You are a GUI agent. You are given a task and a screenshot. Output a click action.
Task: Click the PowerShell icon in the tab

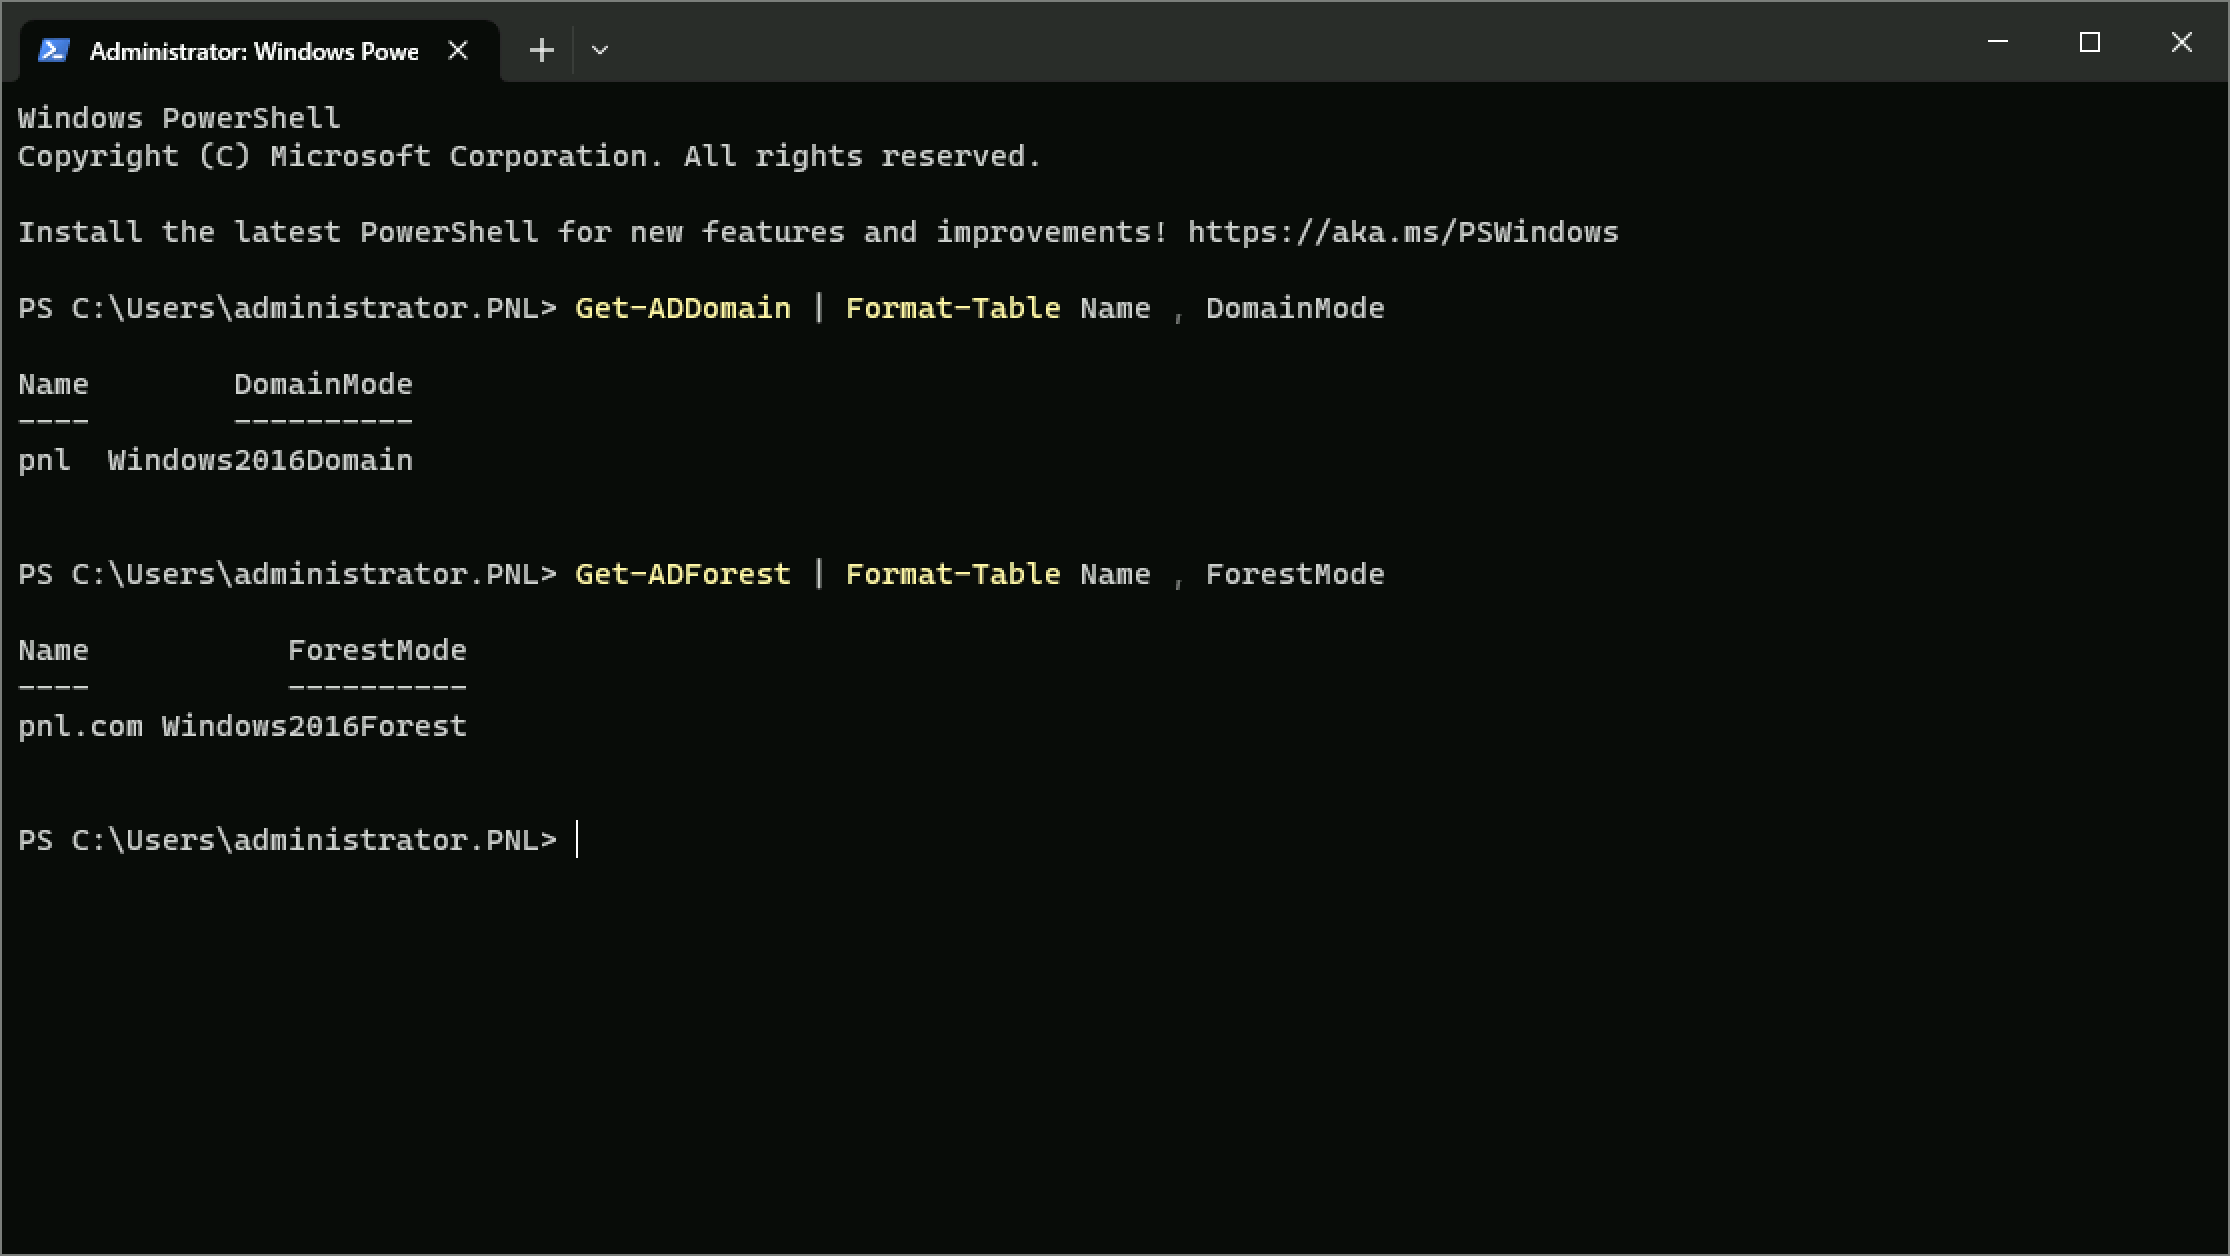[53, 50]
